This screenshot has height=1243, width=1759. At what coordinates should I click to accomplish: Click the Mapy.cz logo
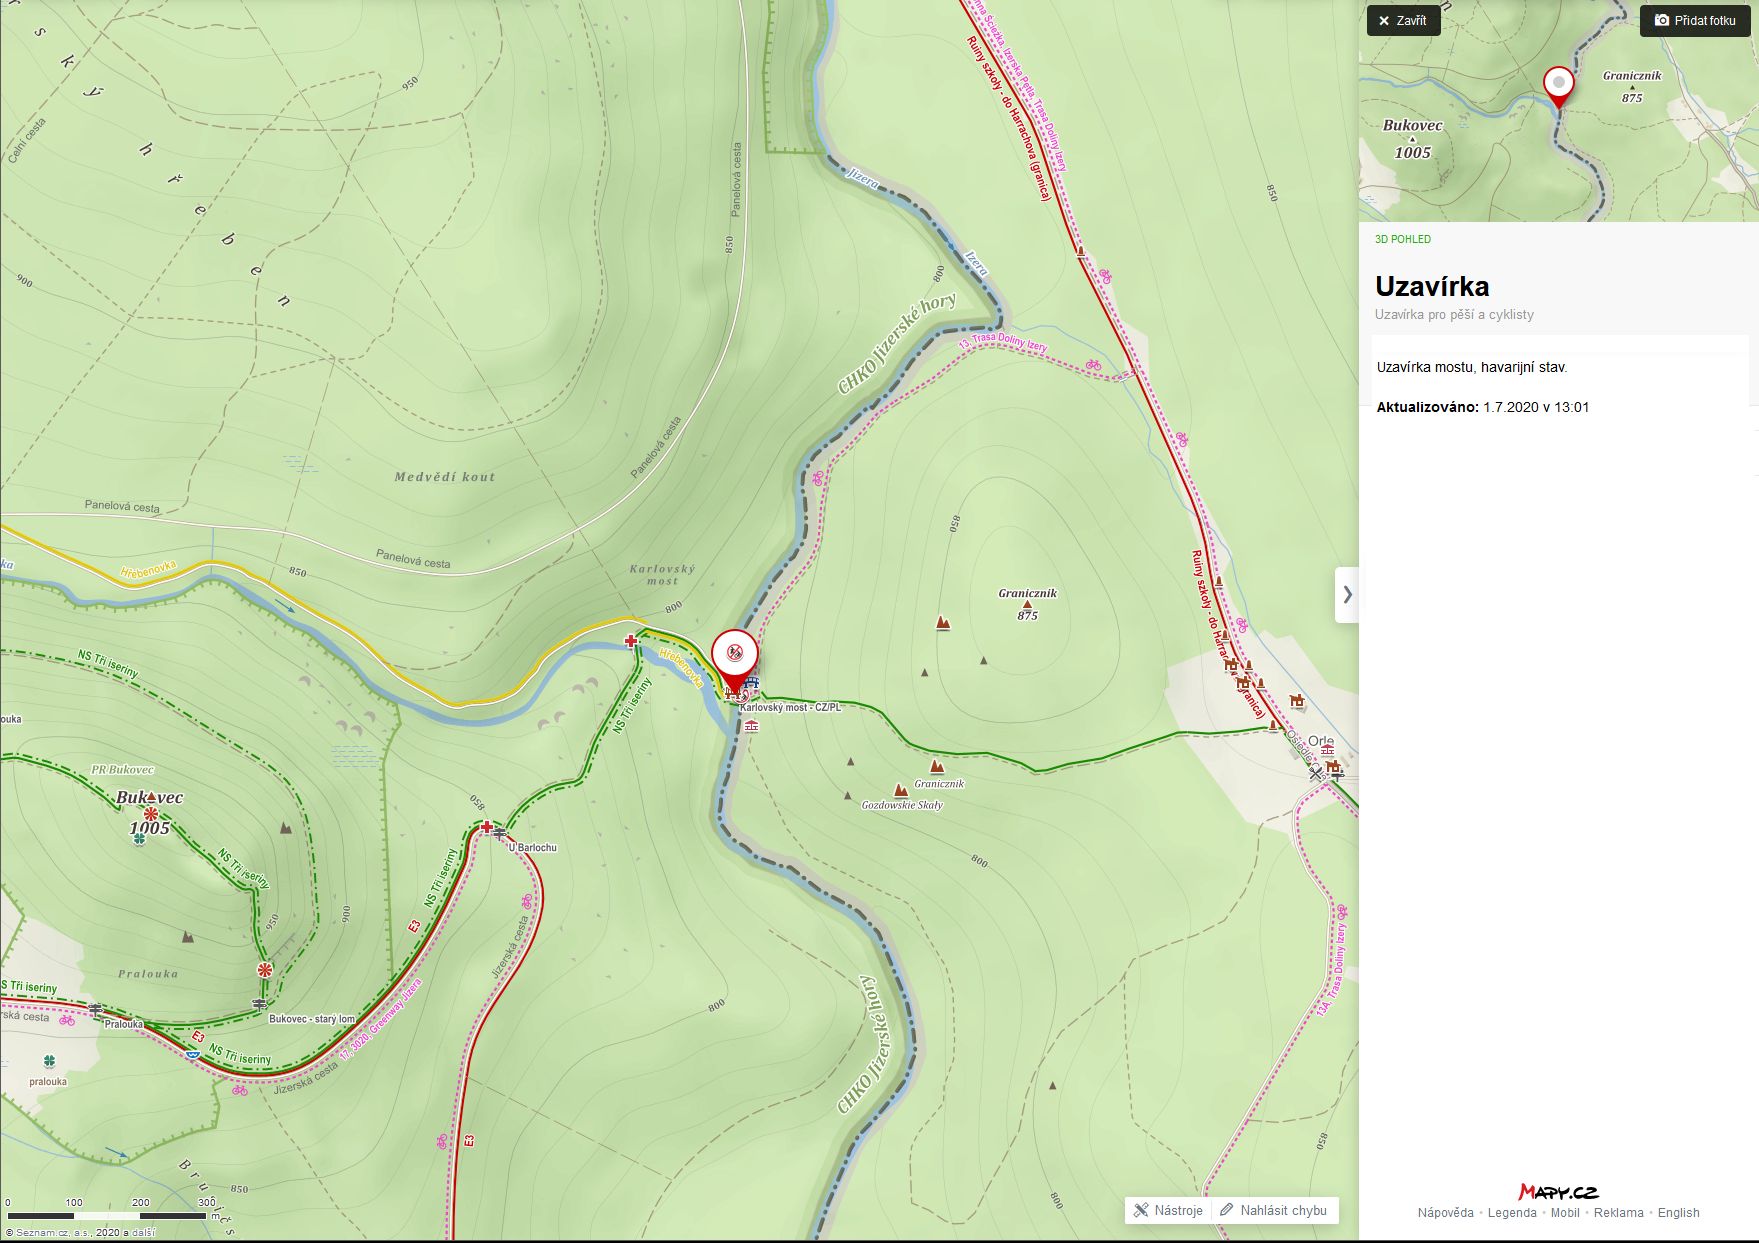1558,1191
